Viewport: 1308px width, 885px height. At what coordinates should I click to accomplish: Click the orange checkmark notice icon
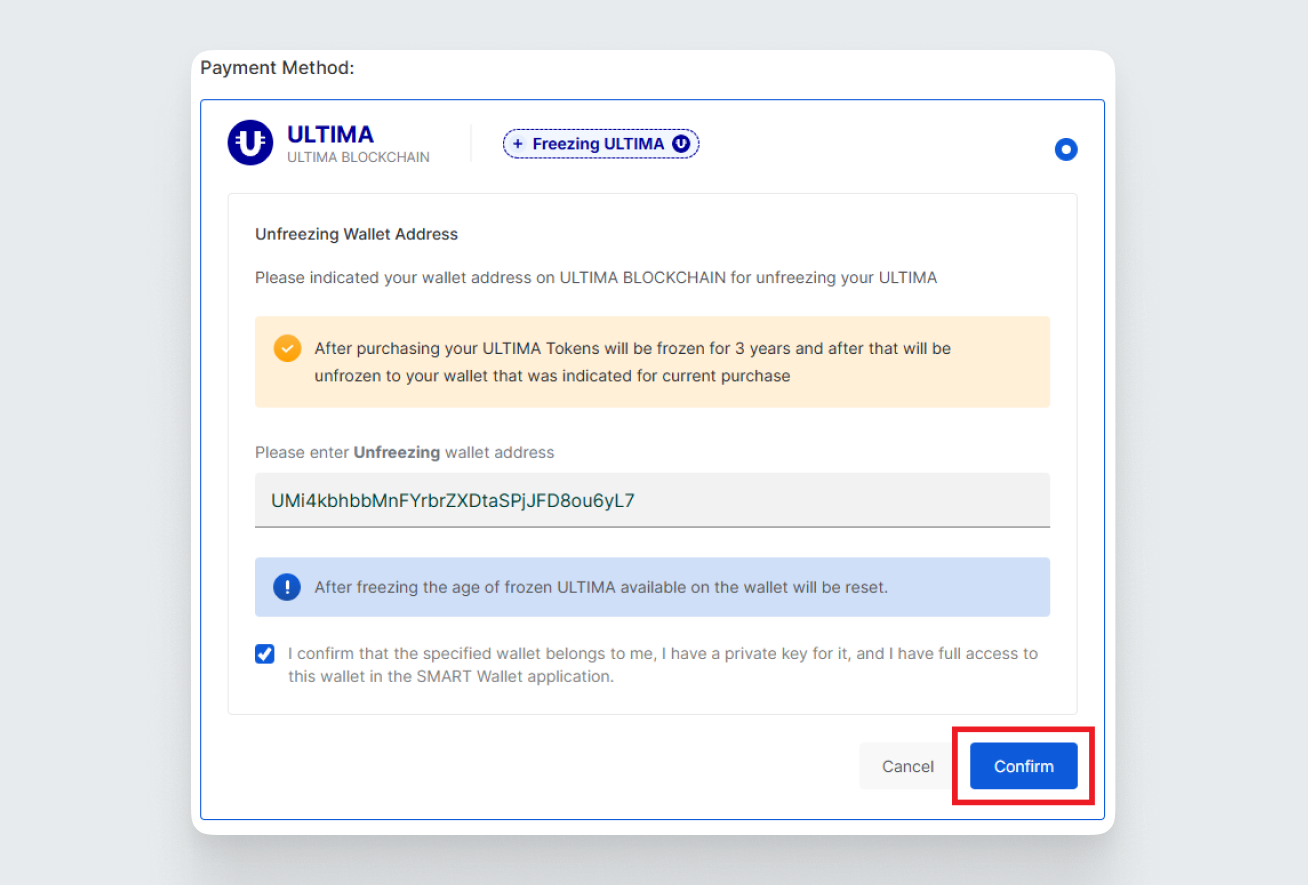coord(287,349)
